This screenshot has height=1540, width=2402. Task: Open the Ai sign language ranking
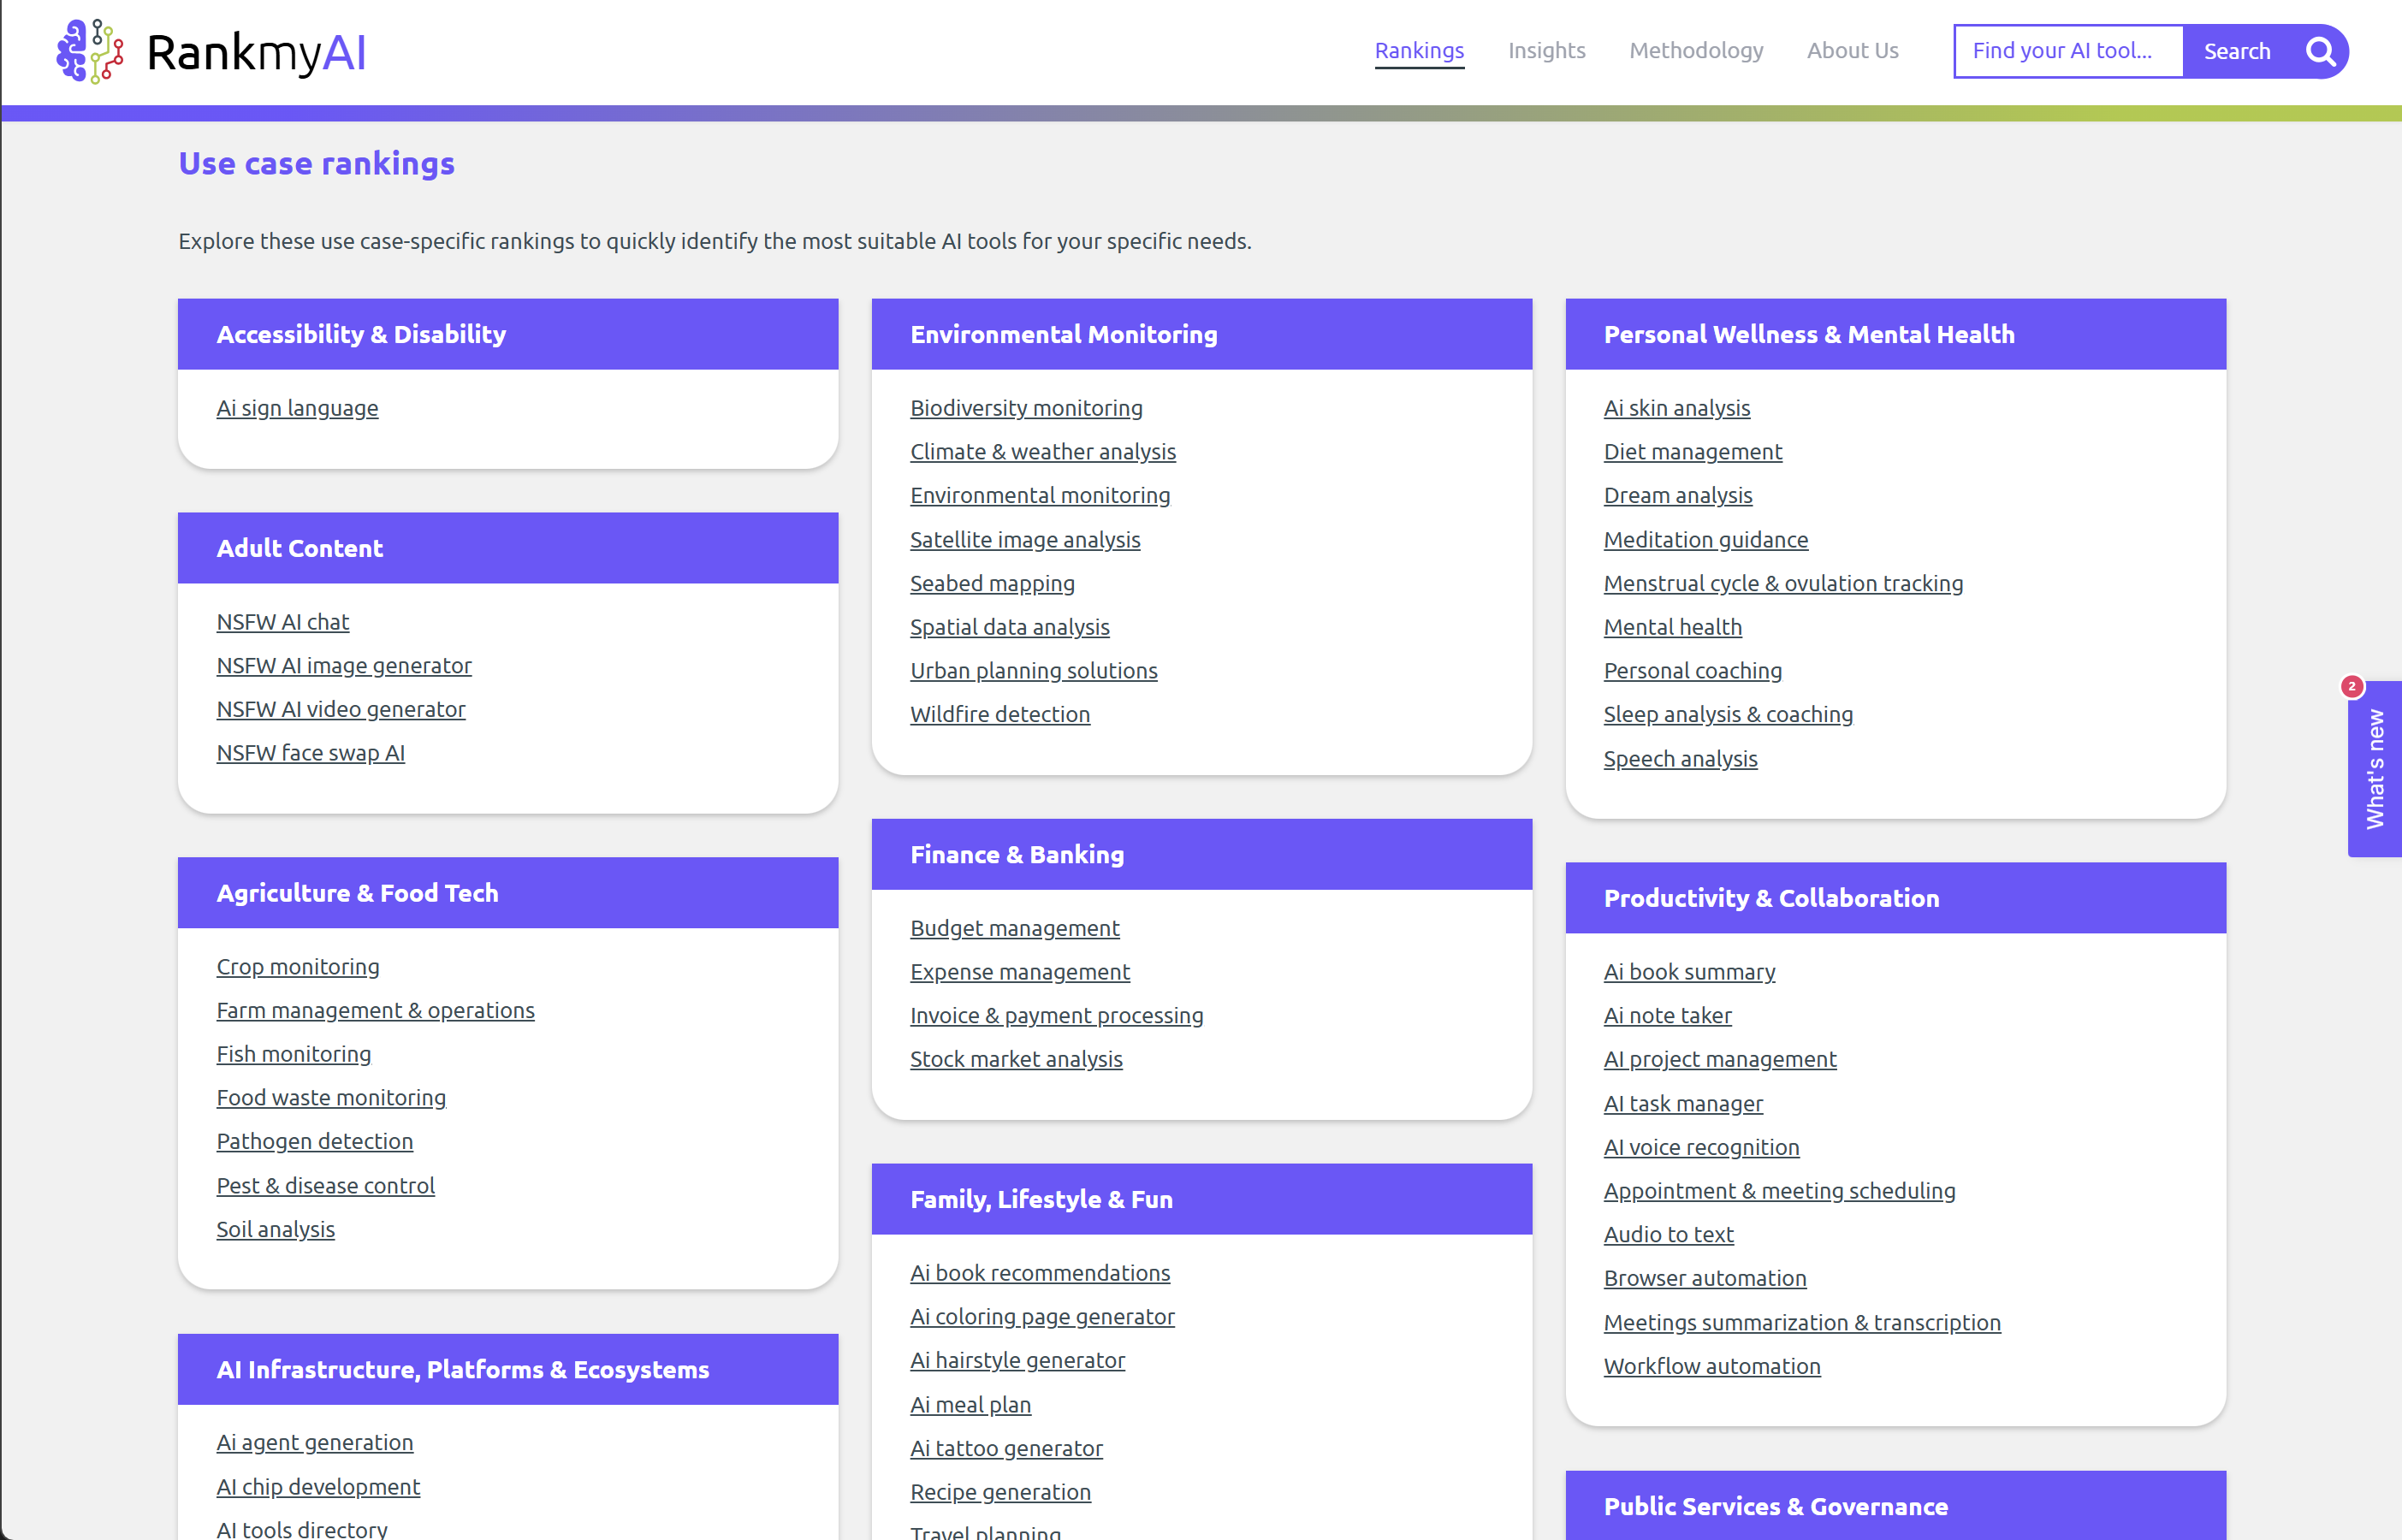click(x=297, y=408)
